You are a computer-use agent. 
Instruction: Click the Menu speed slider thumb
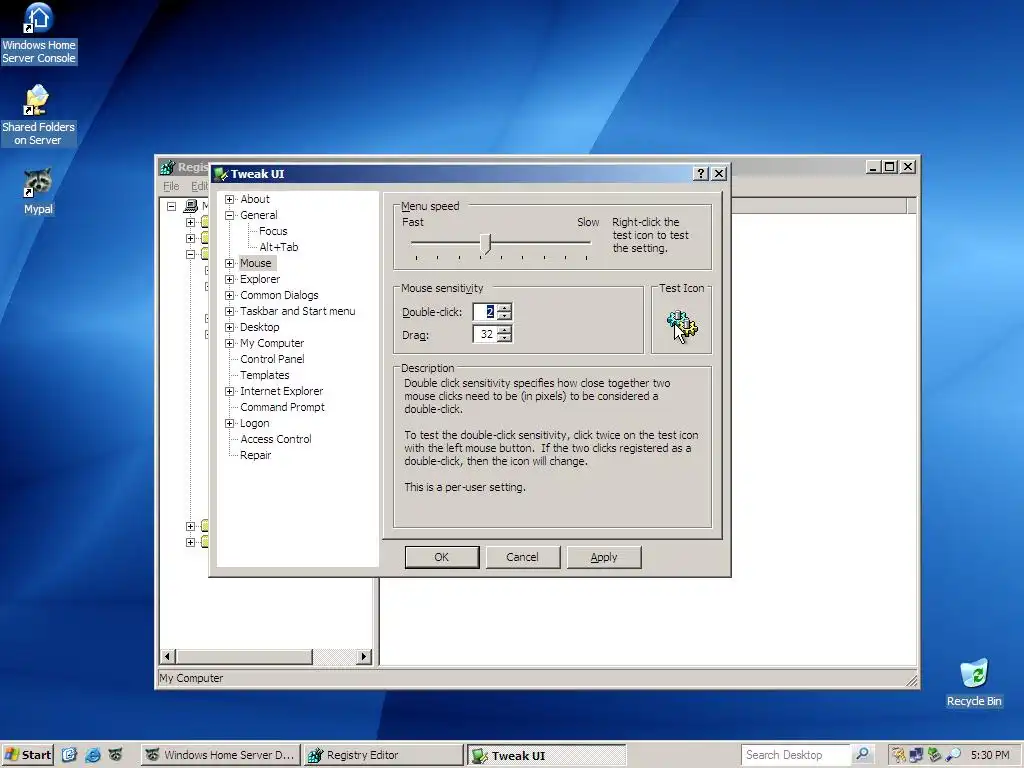(485, 244)
